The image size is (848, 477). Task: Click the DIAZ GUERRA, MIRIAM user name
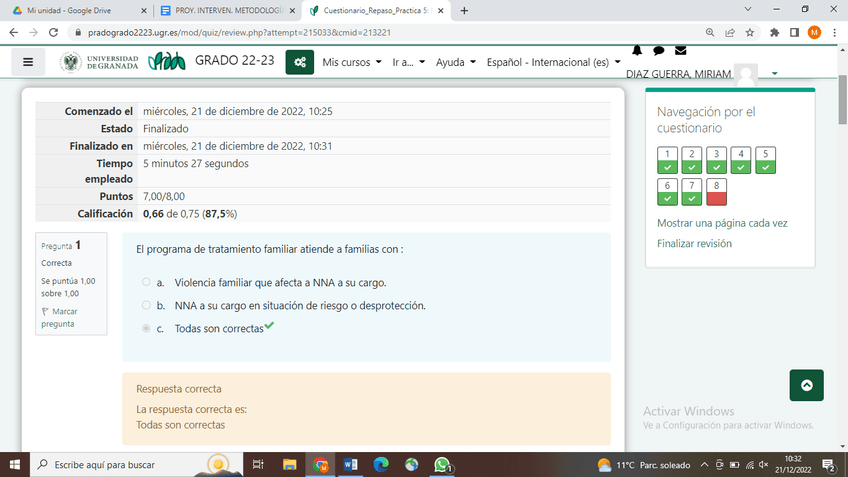[x=678, y=74]
